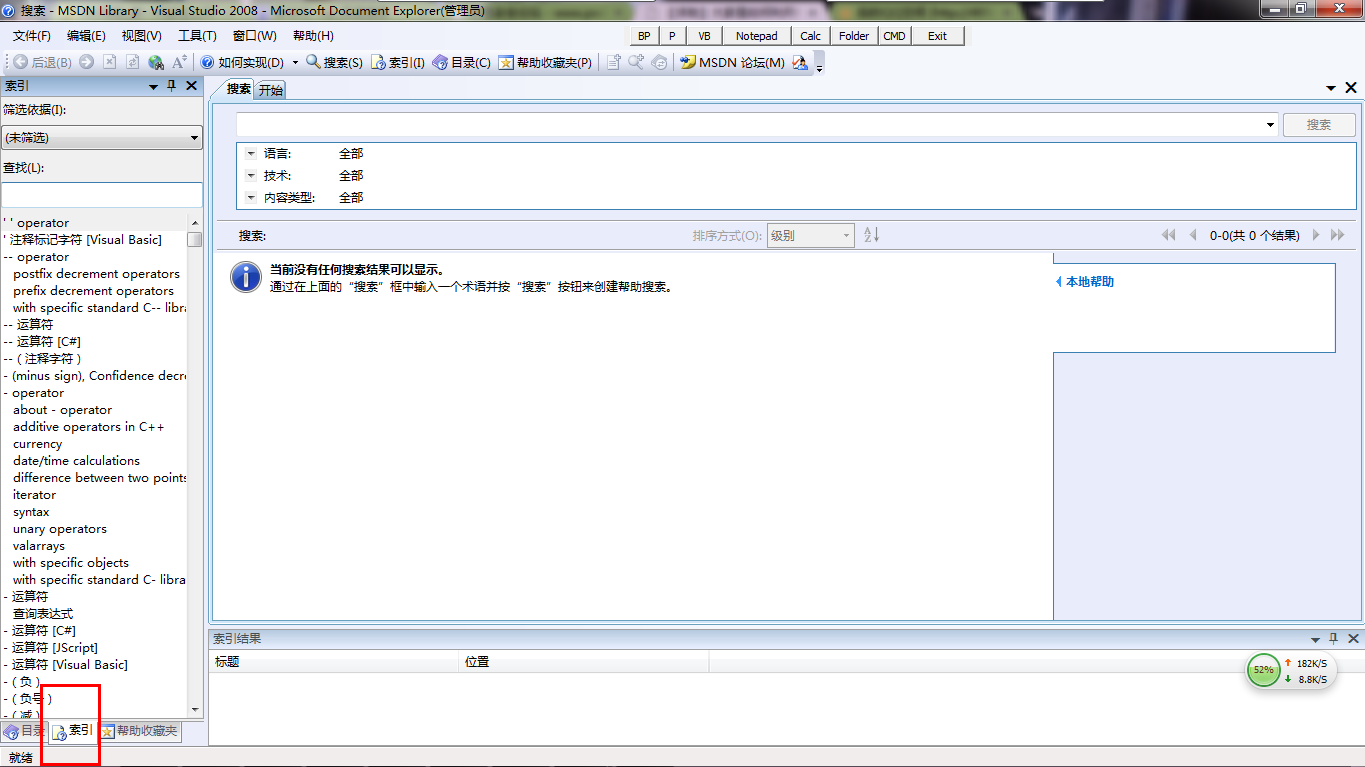Toggle auto-hide pin on 索引 panel
This screenshot has height=767, width=1365.
171,87
